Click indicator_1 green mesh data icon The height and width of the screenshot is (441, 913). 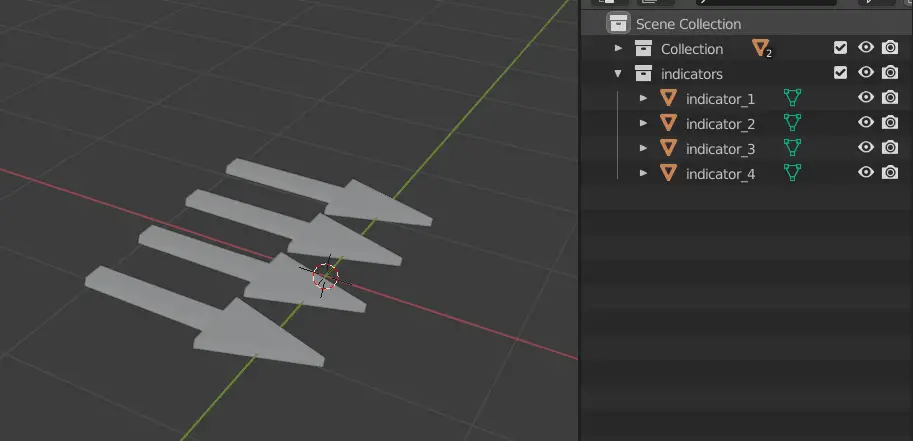tap(792, 98)
